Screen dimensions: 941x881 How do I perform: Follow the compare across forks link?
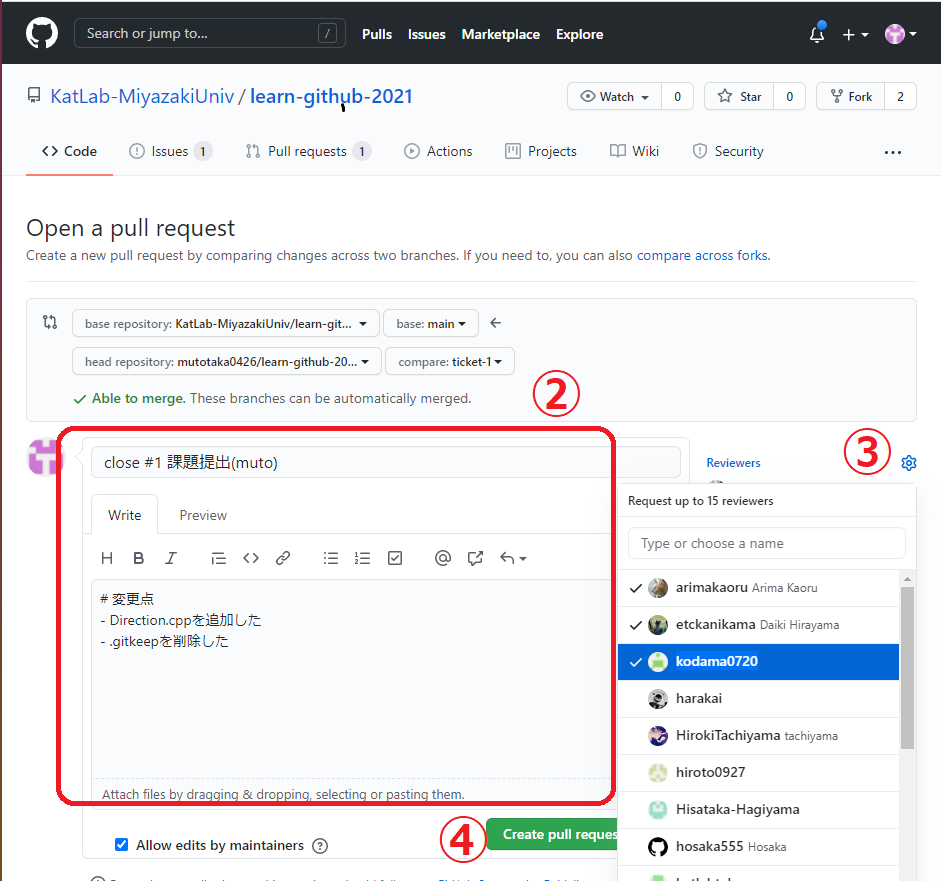(x=702, y=256)
